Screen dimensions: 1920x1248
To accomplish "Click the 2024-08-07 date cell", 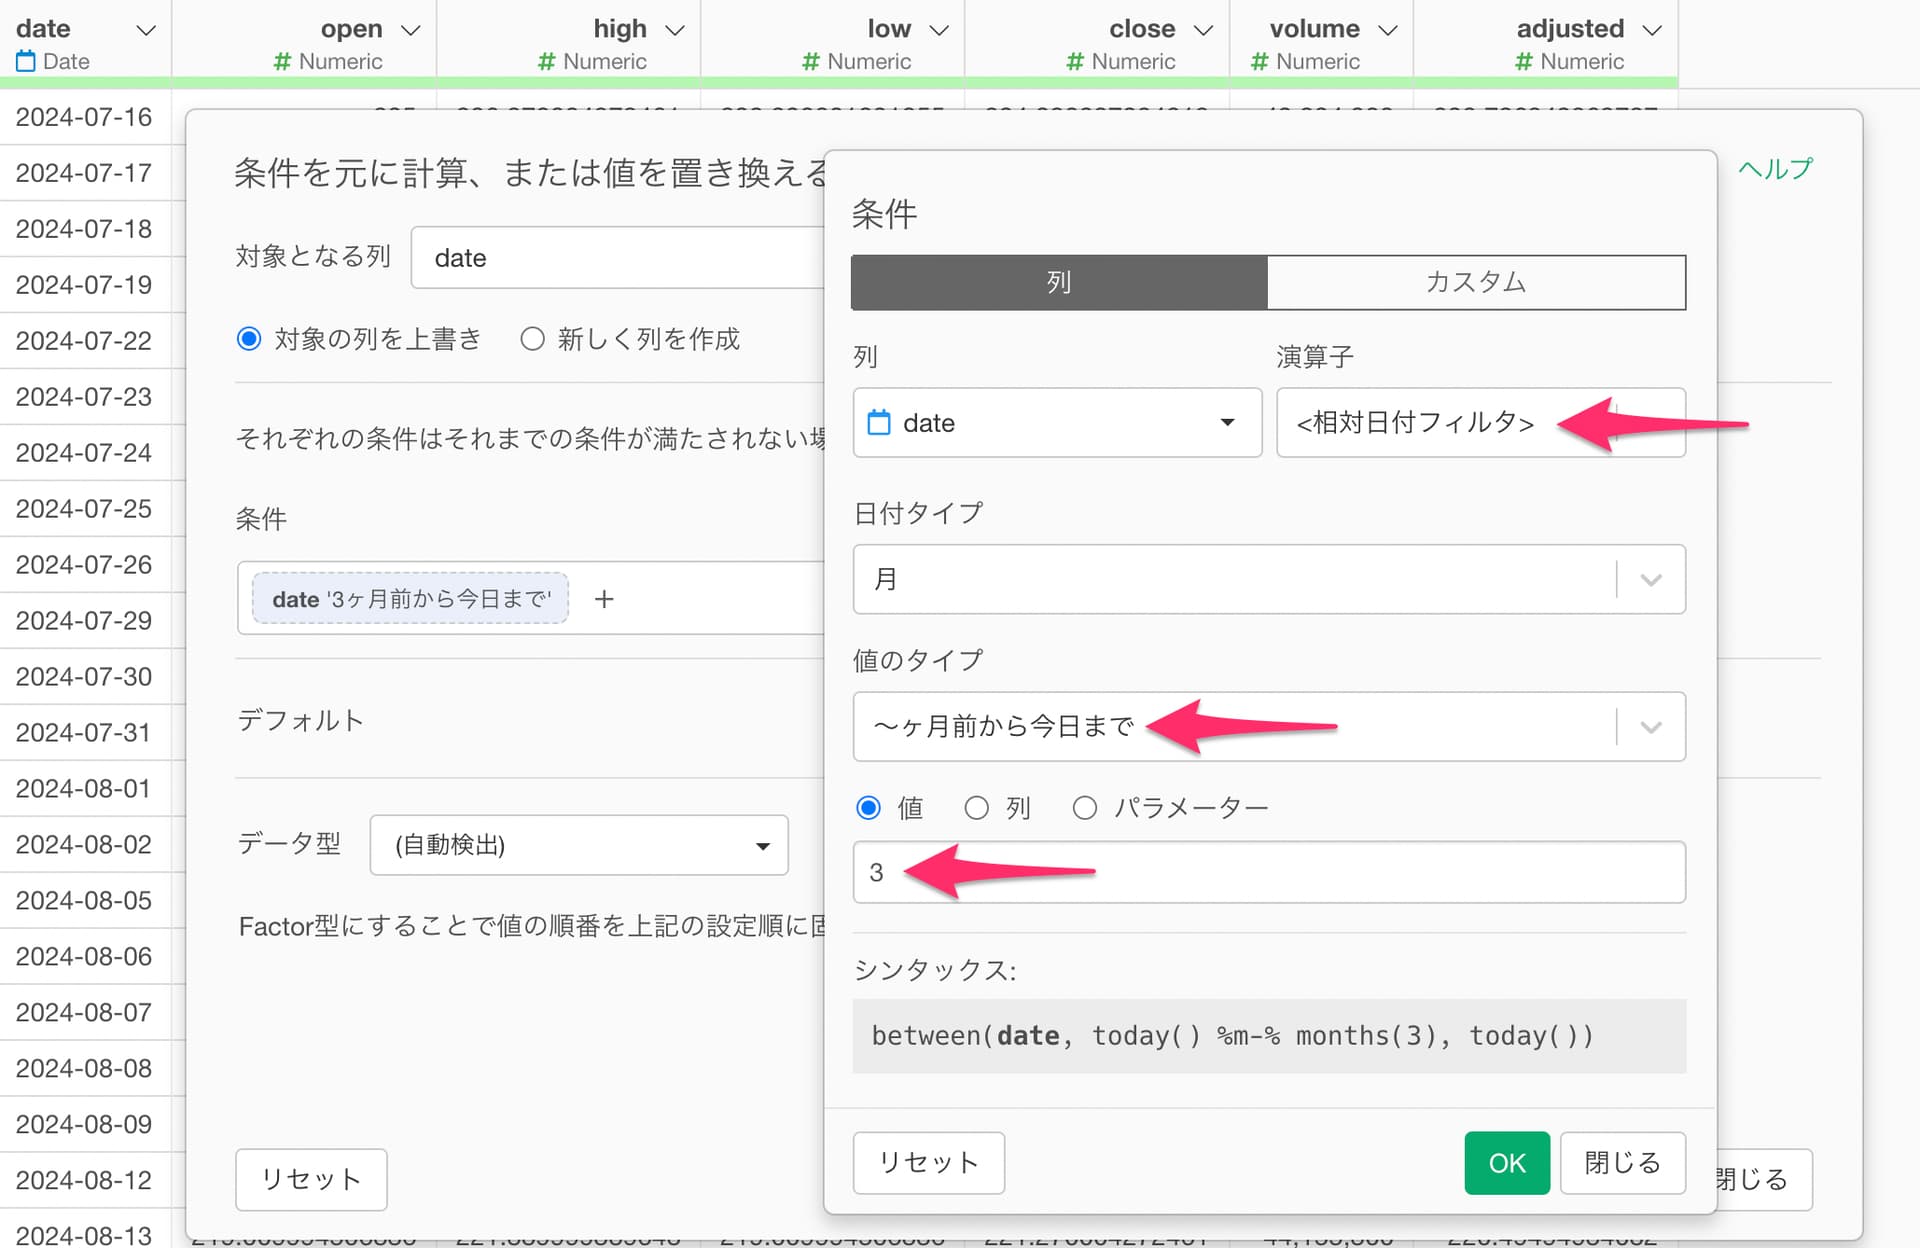I will (x=85, y=1013).
